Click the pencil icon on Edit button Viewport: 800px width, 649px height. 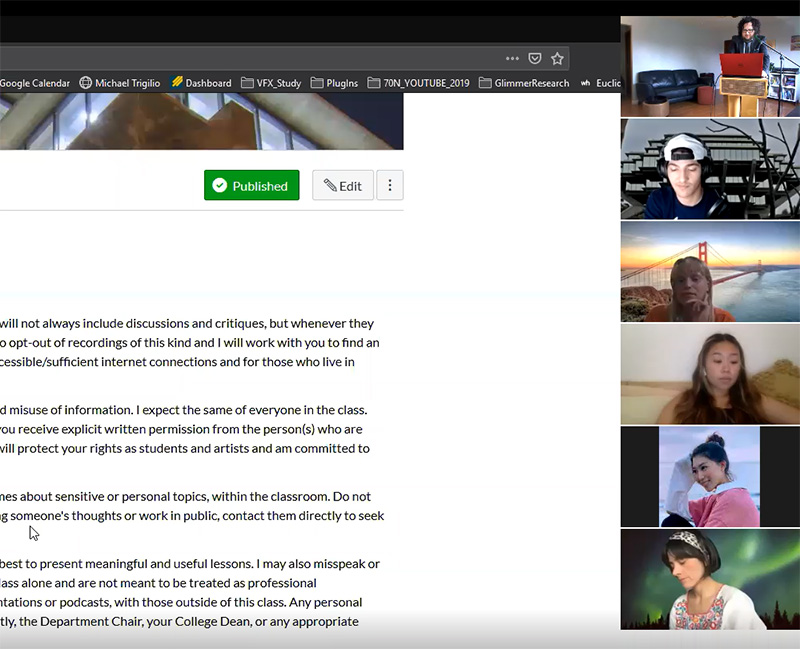click(330, 186)
